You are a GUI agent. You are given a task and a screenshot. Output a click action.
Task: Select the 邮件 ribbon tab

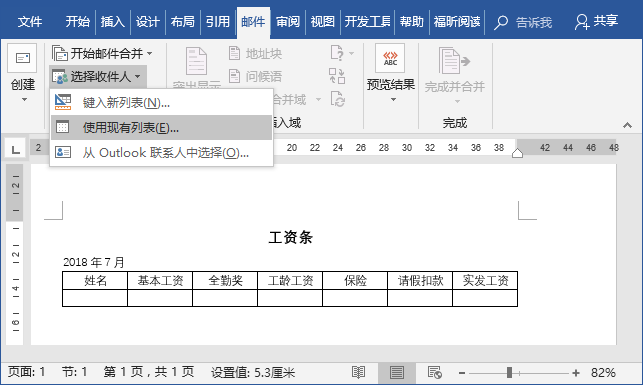(x=253, y=22)
